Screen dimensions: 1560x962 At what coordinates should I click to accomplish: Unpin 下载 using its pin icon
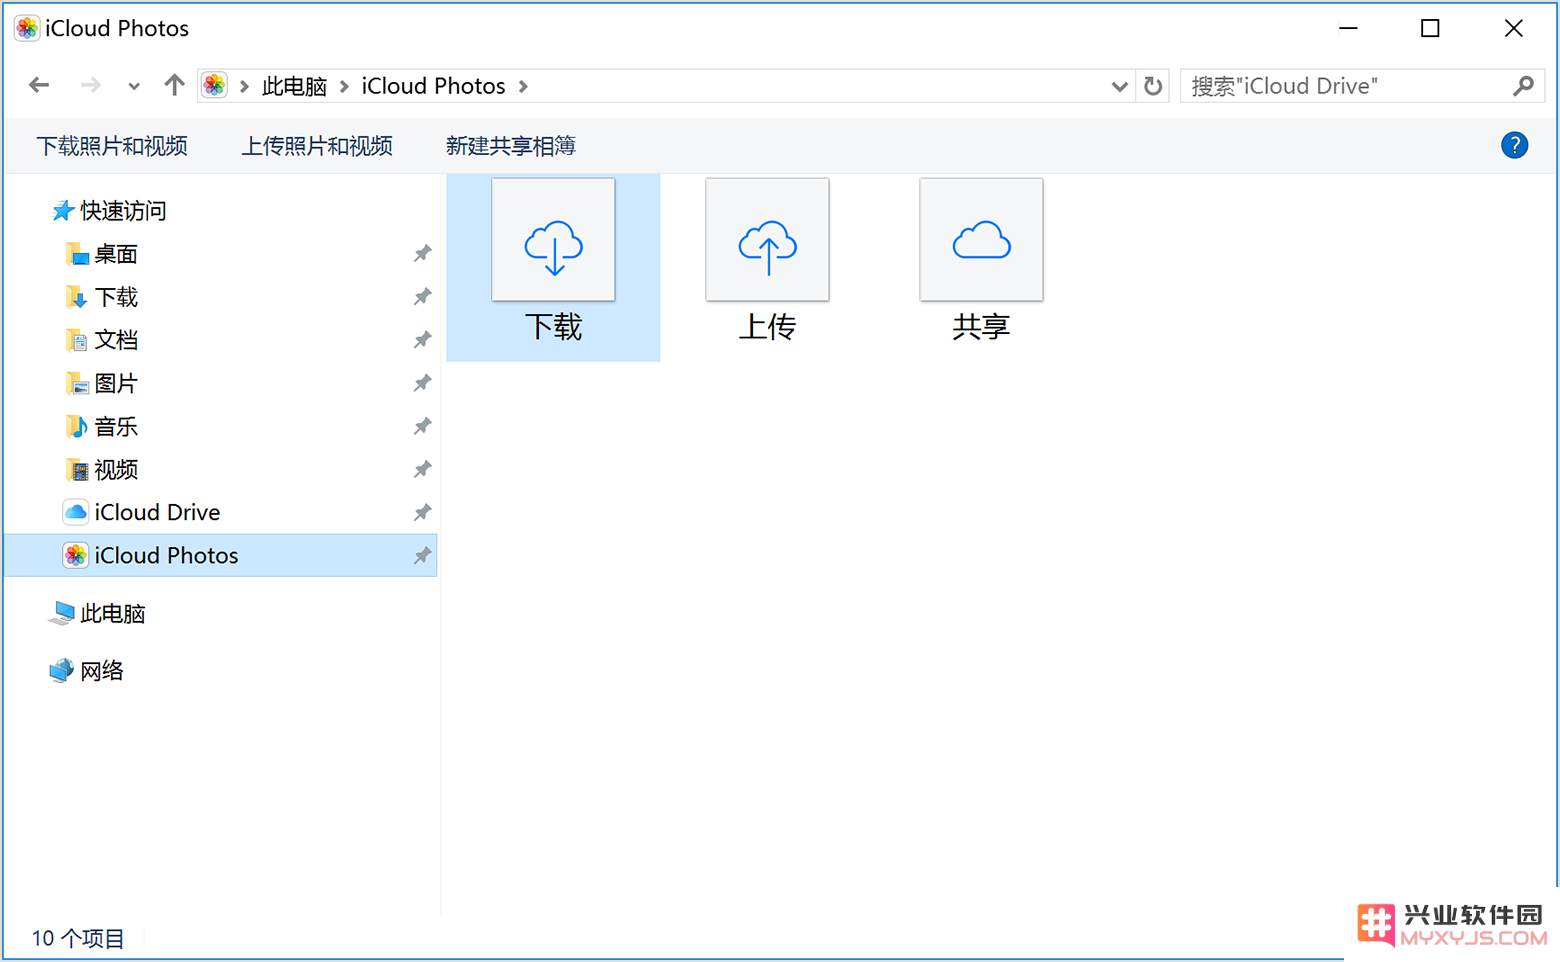[422, 297]
